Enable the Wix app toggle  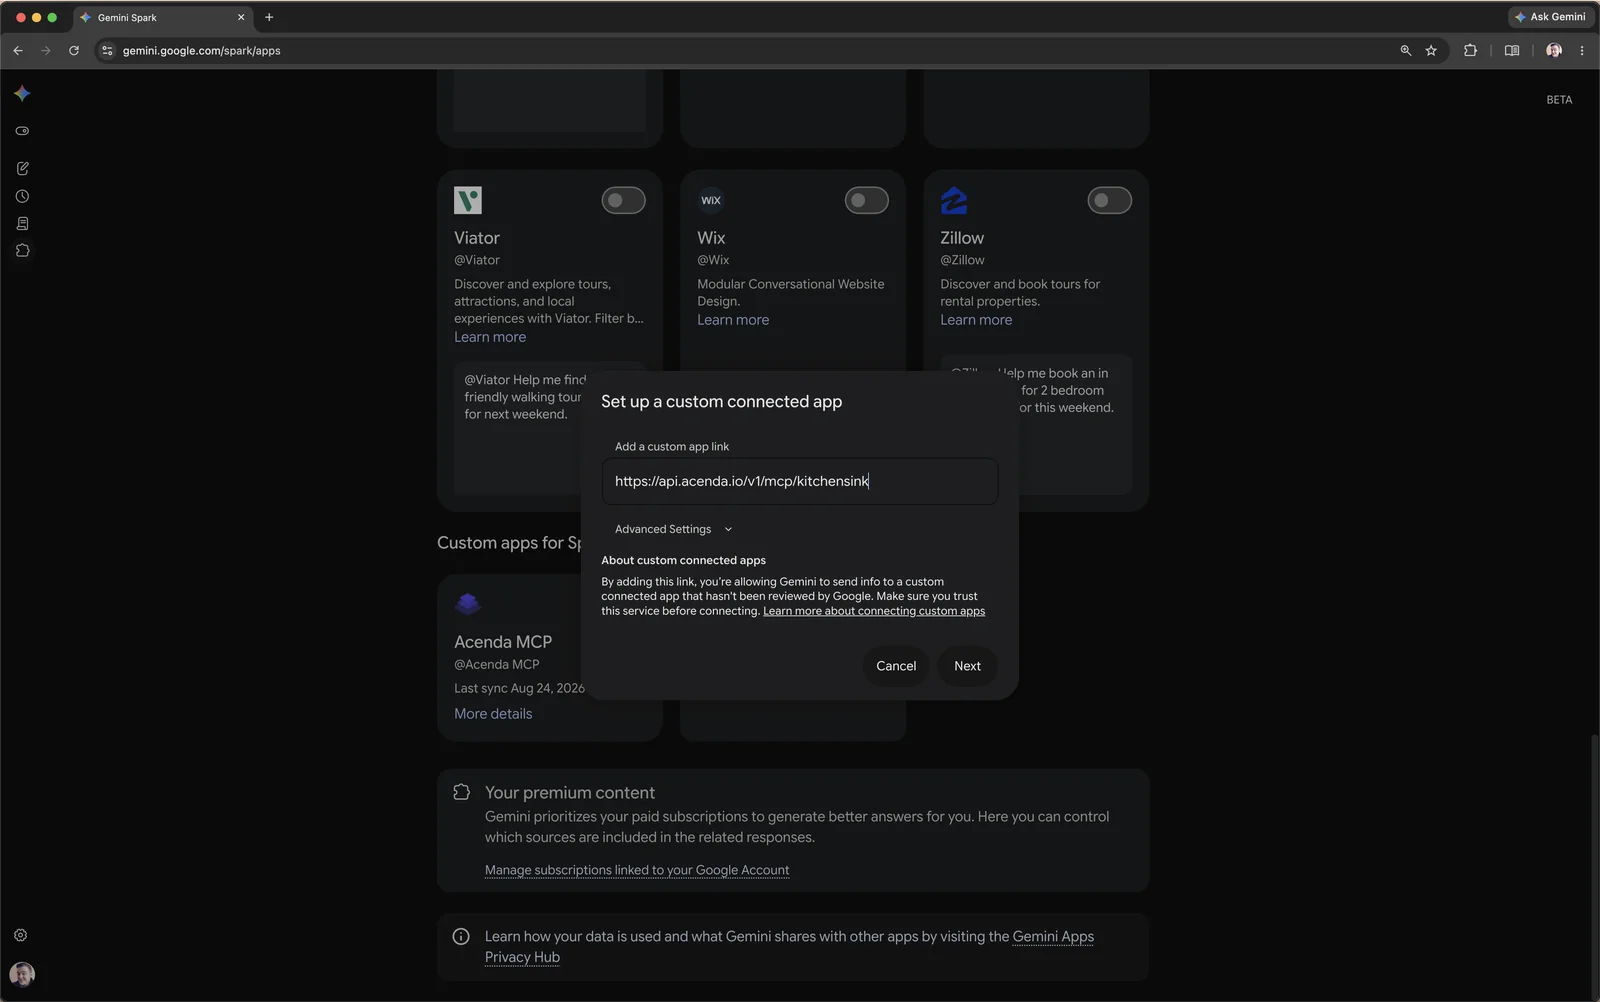tap(866, 200)
